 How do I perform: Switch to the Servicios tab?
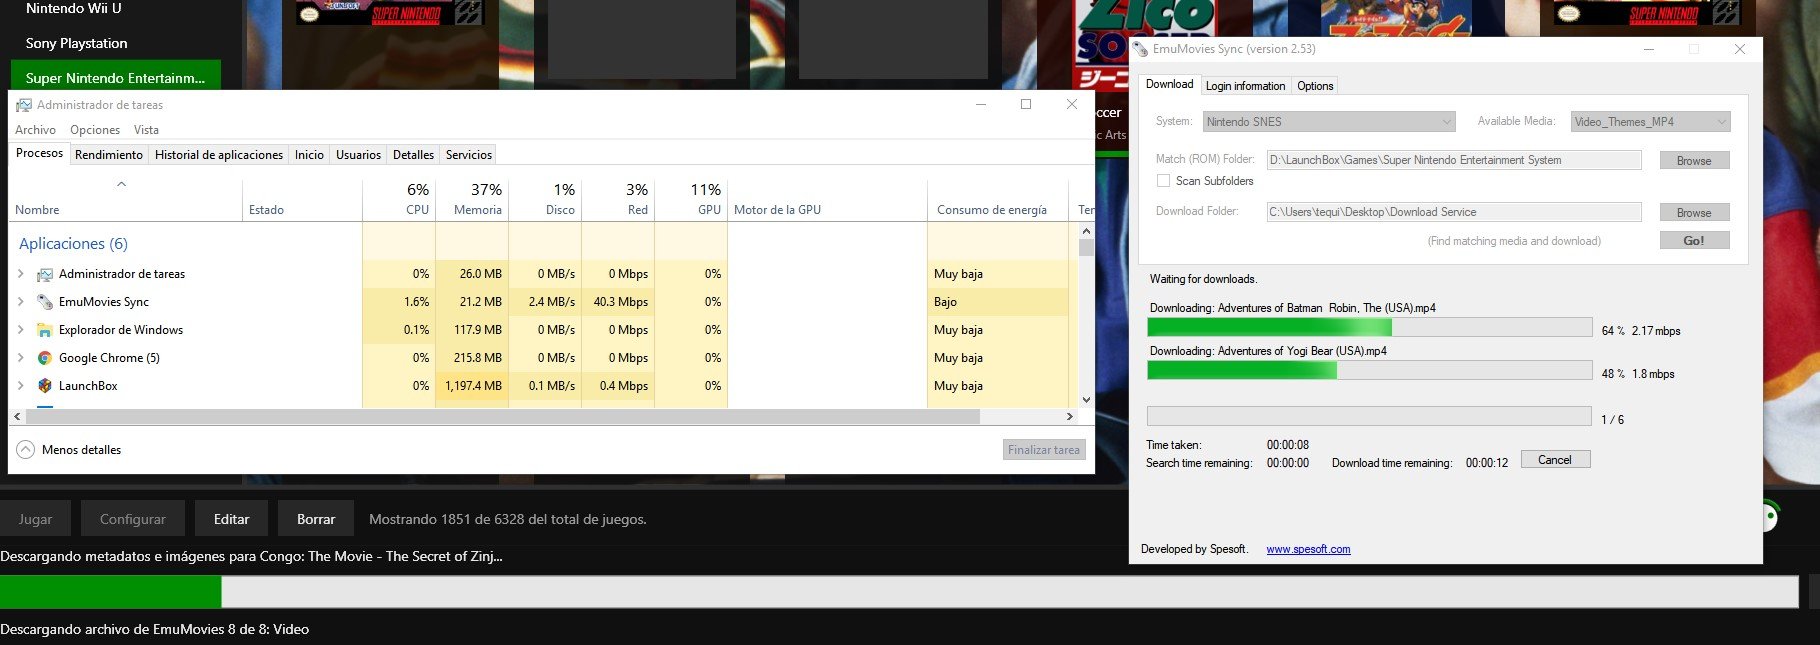(x=469, y=155)
